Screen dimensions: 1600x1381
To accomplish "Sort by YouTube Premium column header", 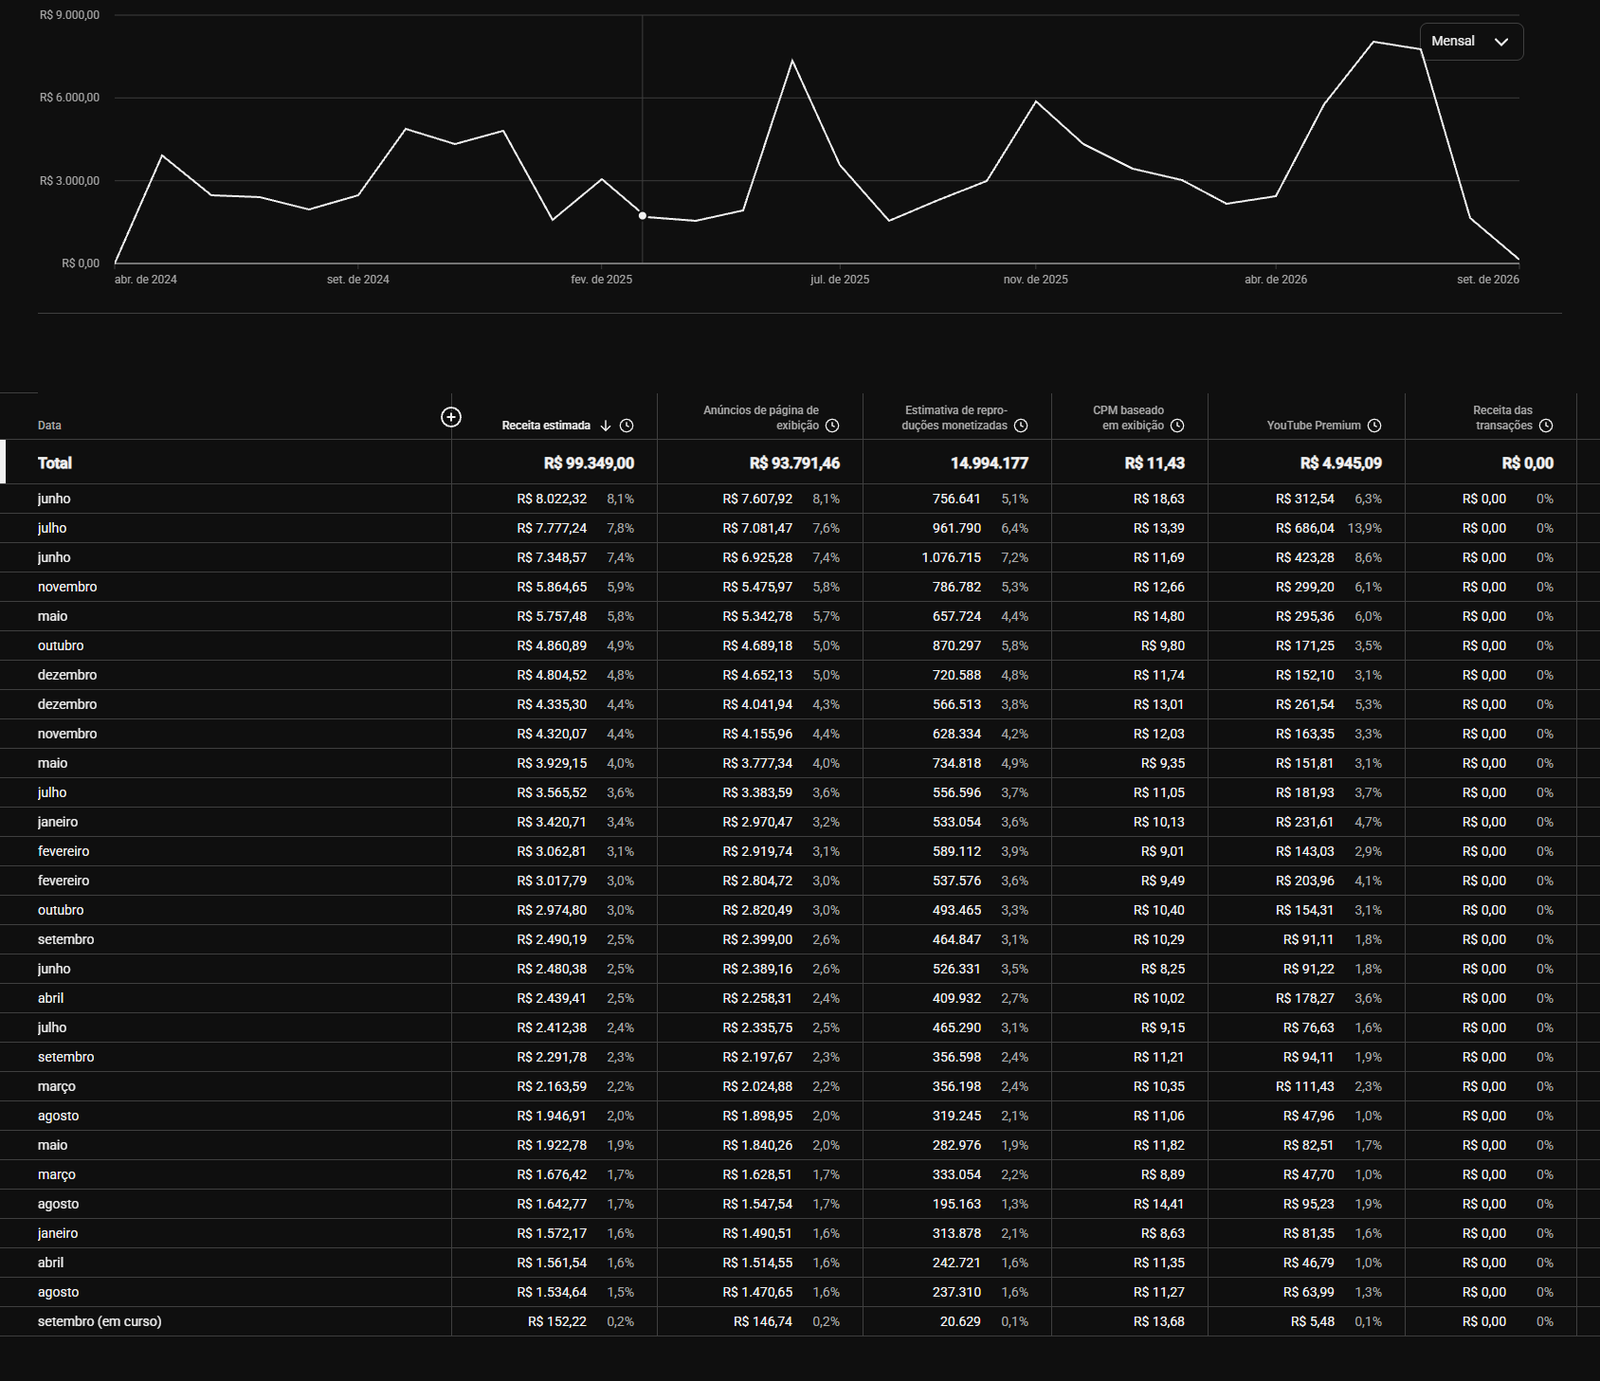I will pyautogui.click(x=1314, y=426).
